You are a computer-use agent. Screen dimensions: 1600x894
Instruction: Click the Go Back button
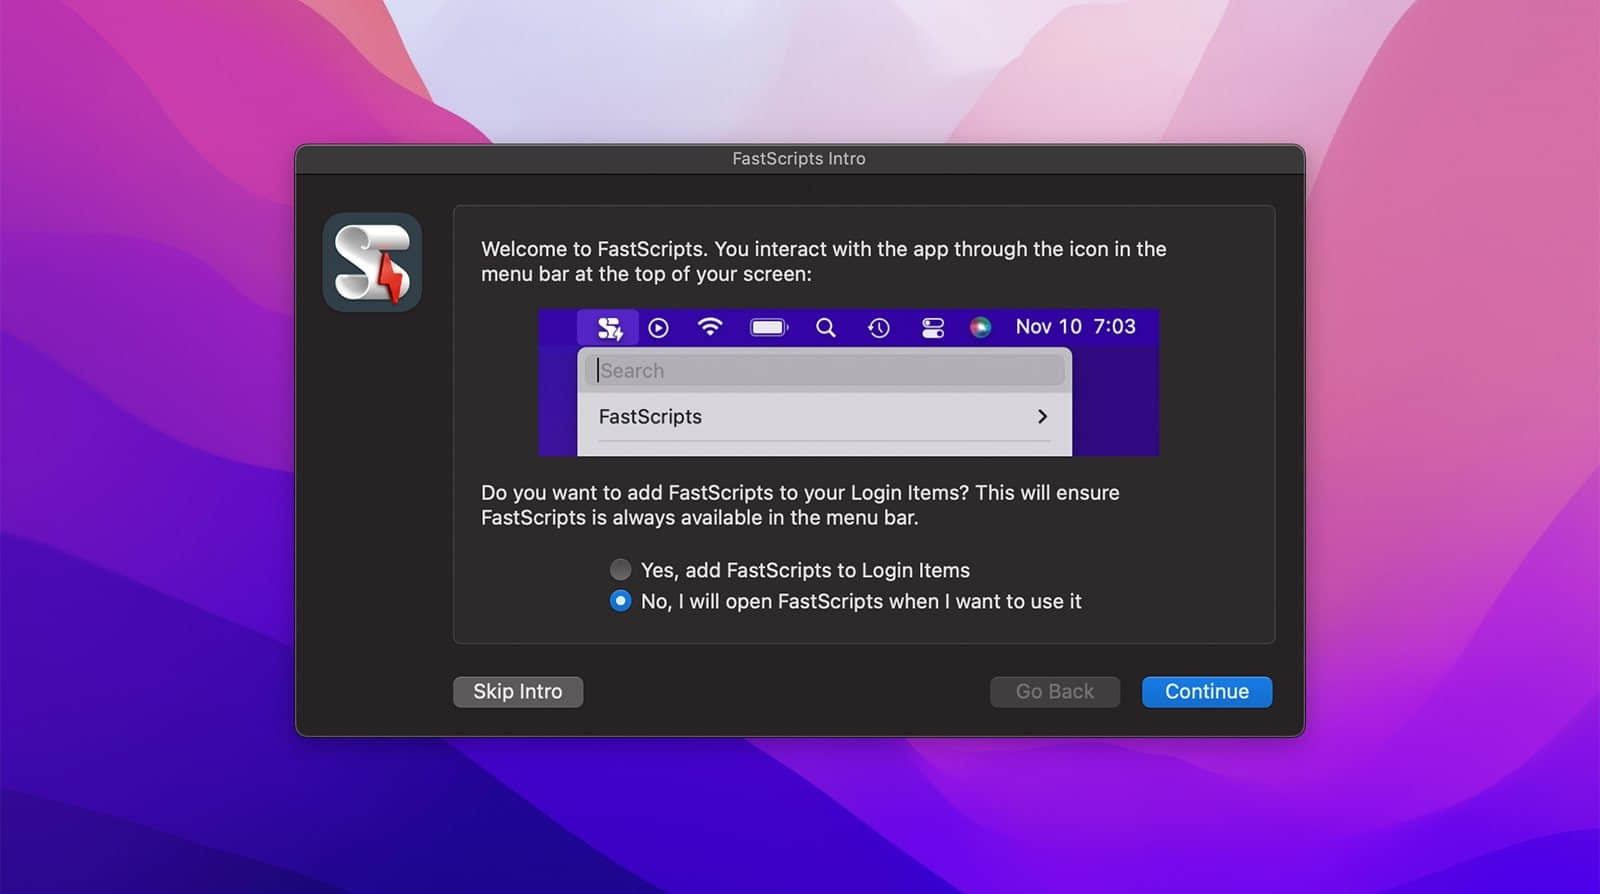coord(1054,692)
